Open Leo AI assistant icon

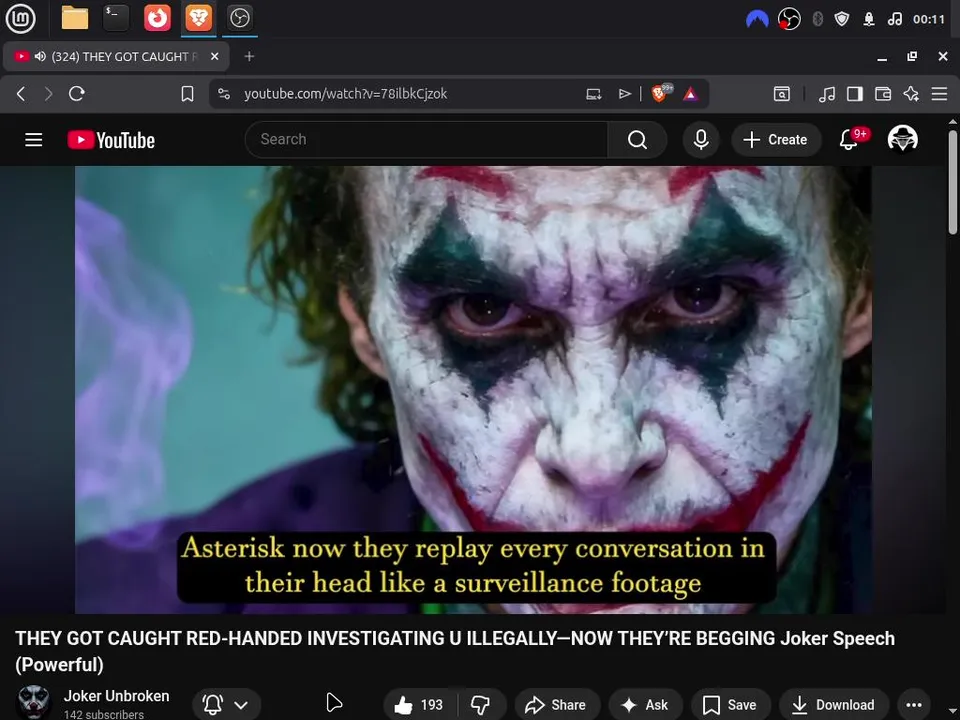tap(911, 94)
